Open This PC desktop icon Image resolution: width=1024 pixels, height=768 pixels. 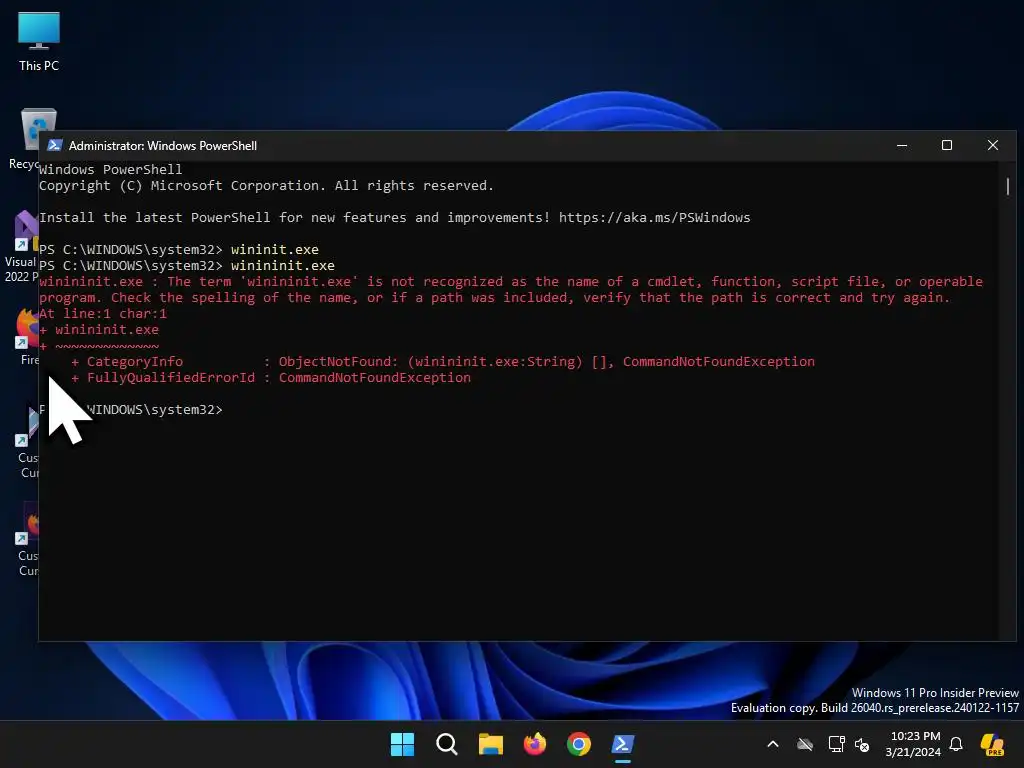(x=39, y=40)
